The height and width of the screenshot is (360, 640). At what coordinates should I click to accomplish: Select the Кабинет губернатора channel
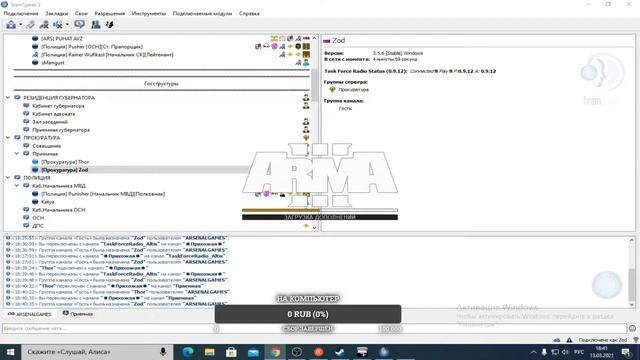(x=58, y=106)
